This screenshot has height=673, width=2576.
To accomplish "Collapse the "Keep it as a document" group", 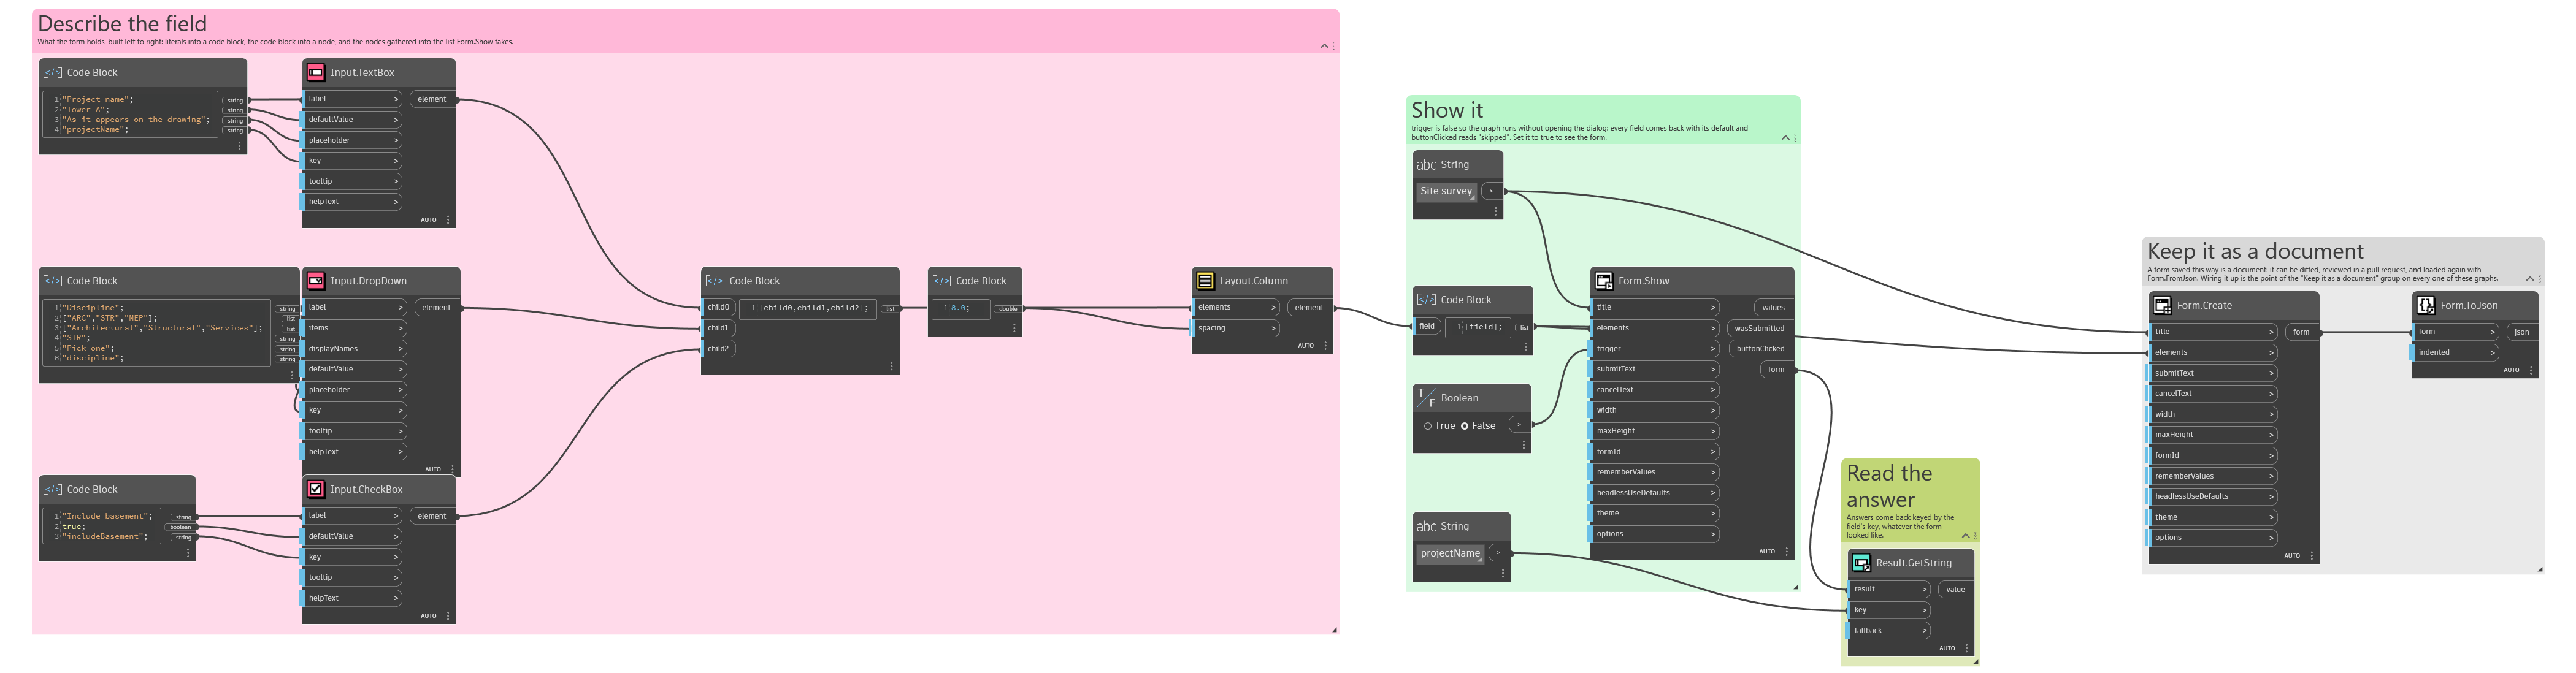I will (2530, 279).
